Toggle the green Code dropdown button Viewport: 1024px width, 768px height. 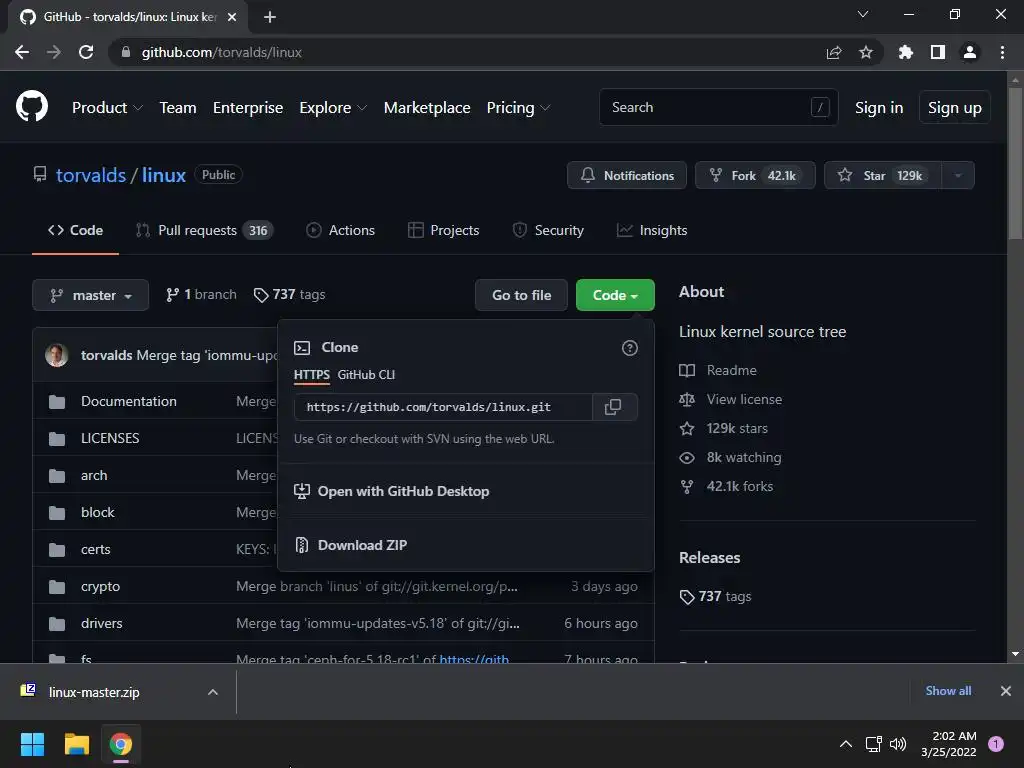615,295
